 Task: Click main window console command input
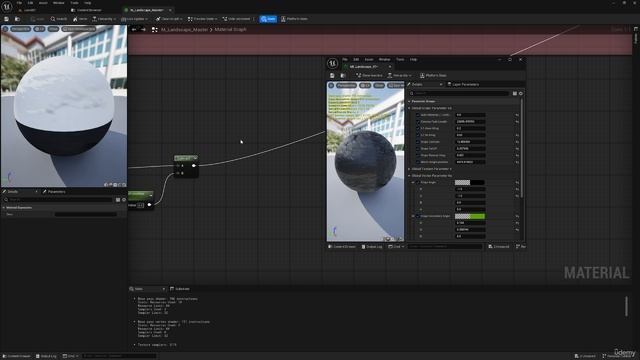119,356
